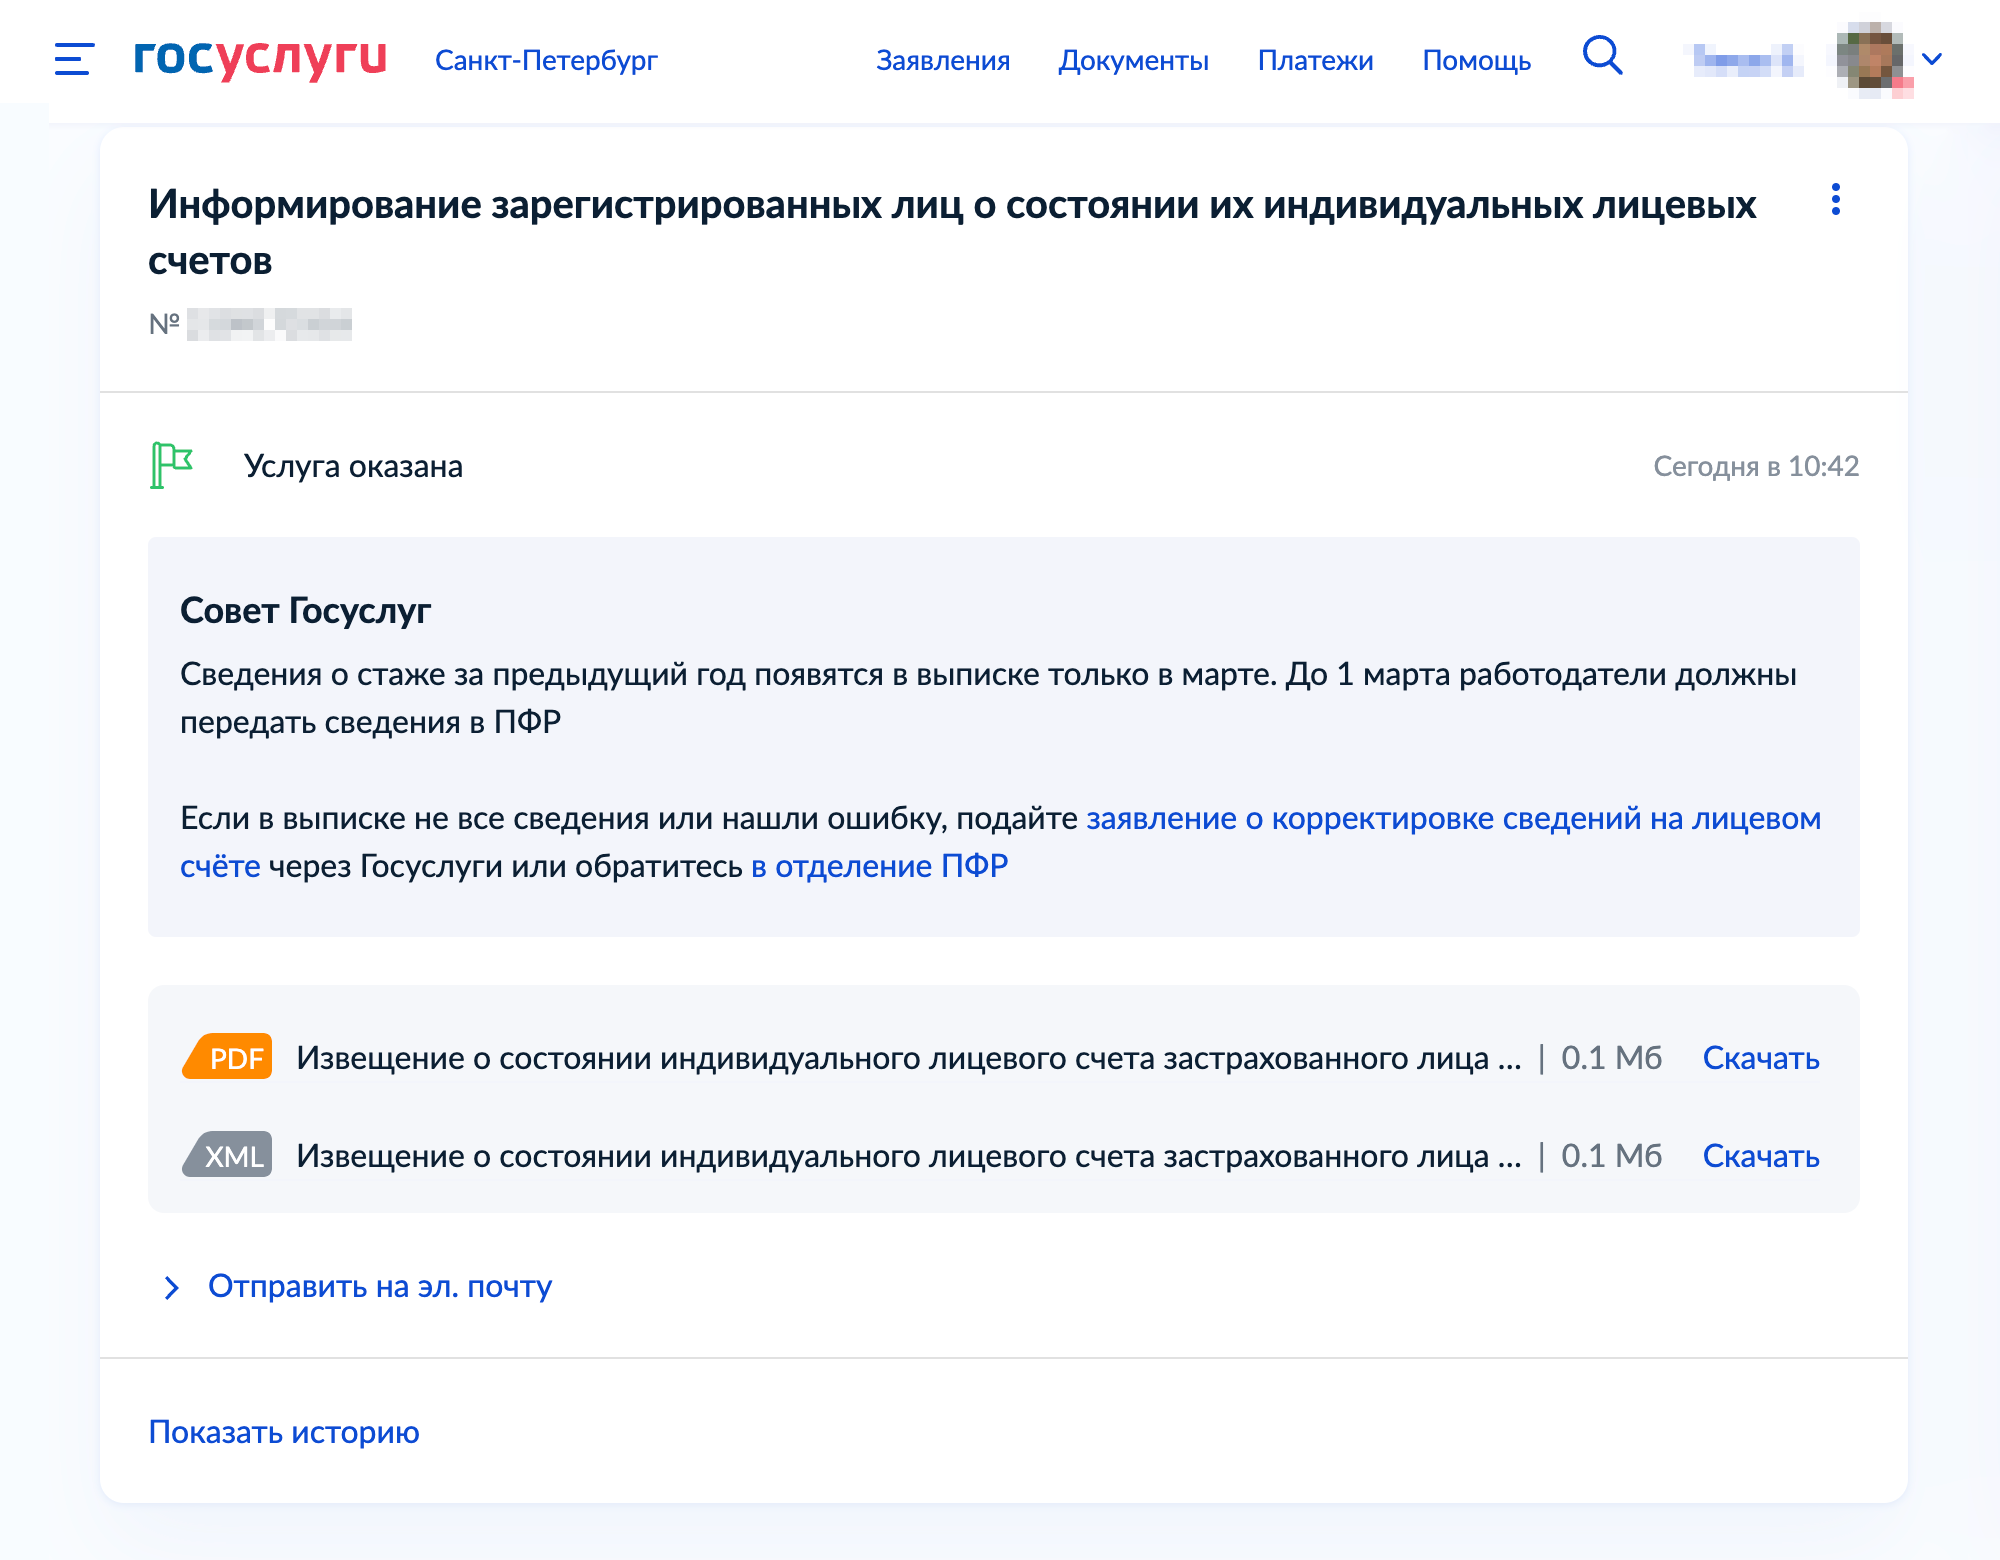Screen dimensions: 2000x1560
Task: Follow the 'в отделение ПФР' link
Action: pyautogui.click(x=879, y=866)
